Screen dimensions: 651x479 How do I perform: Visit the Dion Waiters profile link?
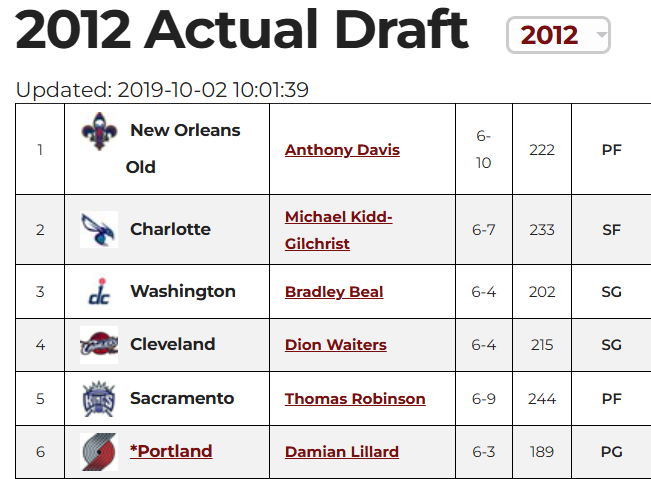click(x=335, y=345)
